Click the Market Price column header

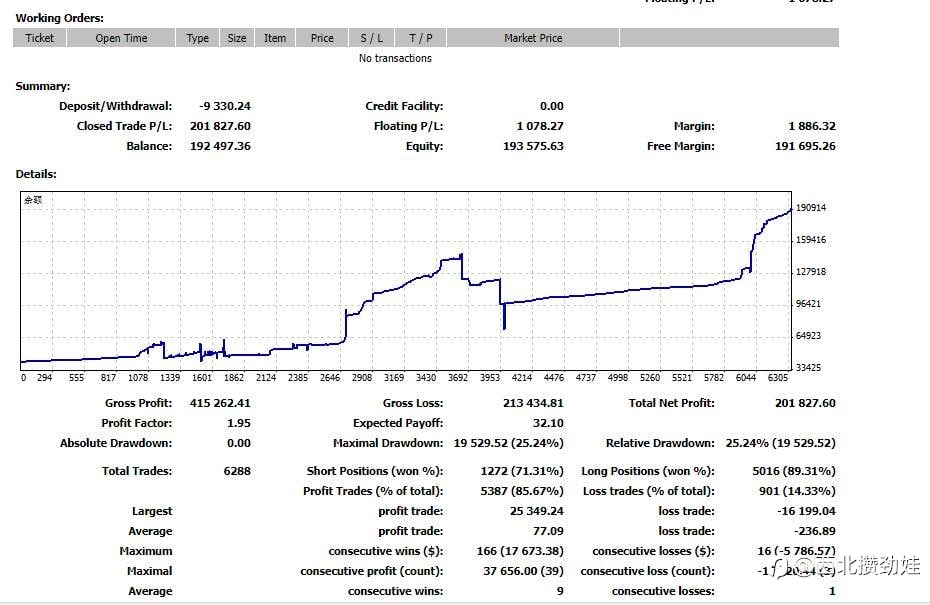tap(533, 38)
